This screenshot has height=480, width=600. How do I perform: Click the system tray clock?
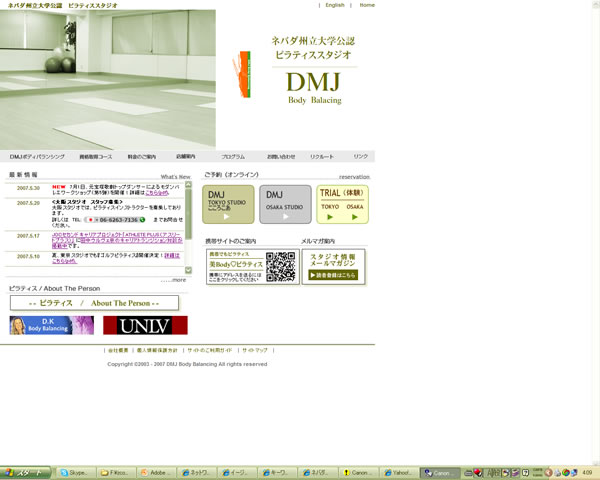pyautogui.click(x=587, y=473)
